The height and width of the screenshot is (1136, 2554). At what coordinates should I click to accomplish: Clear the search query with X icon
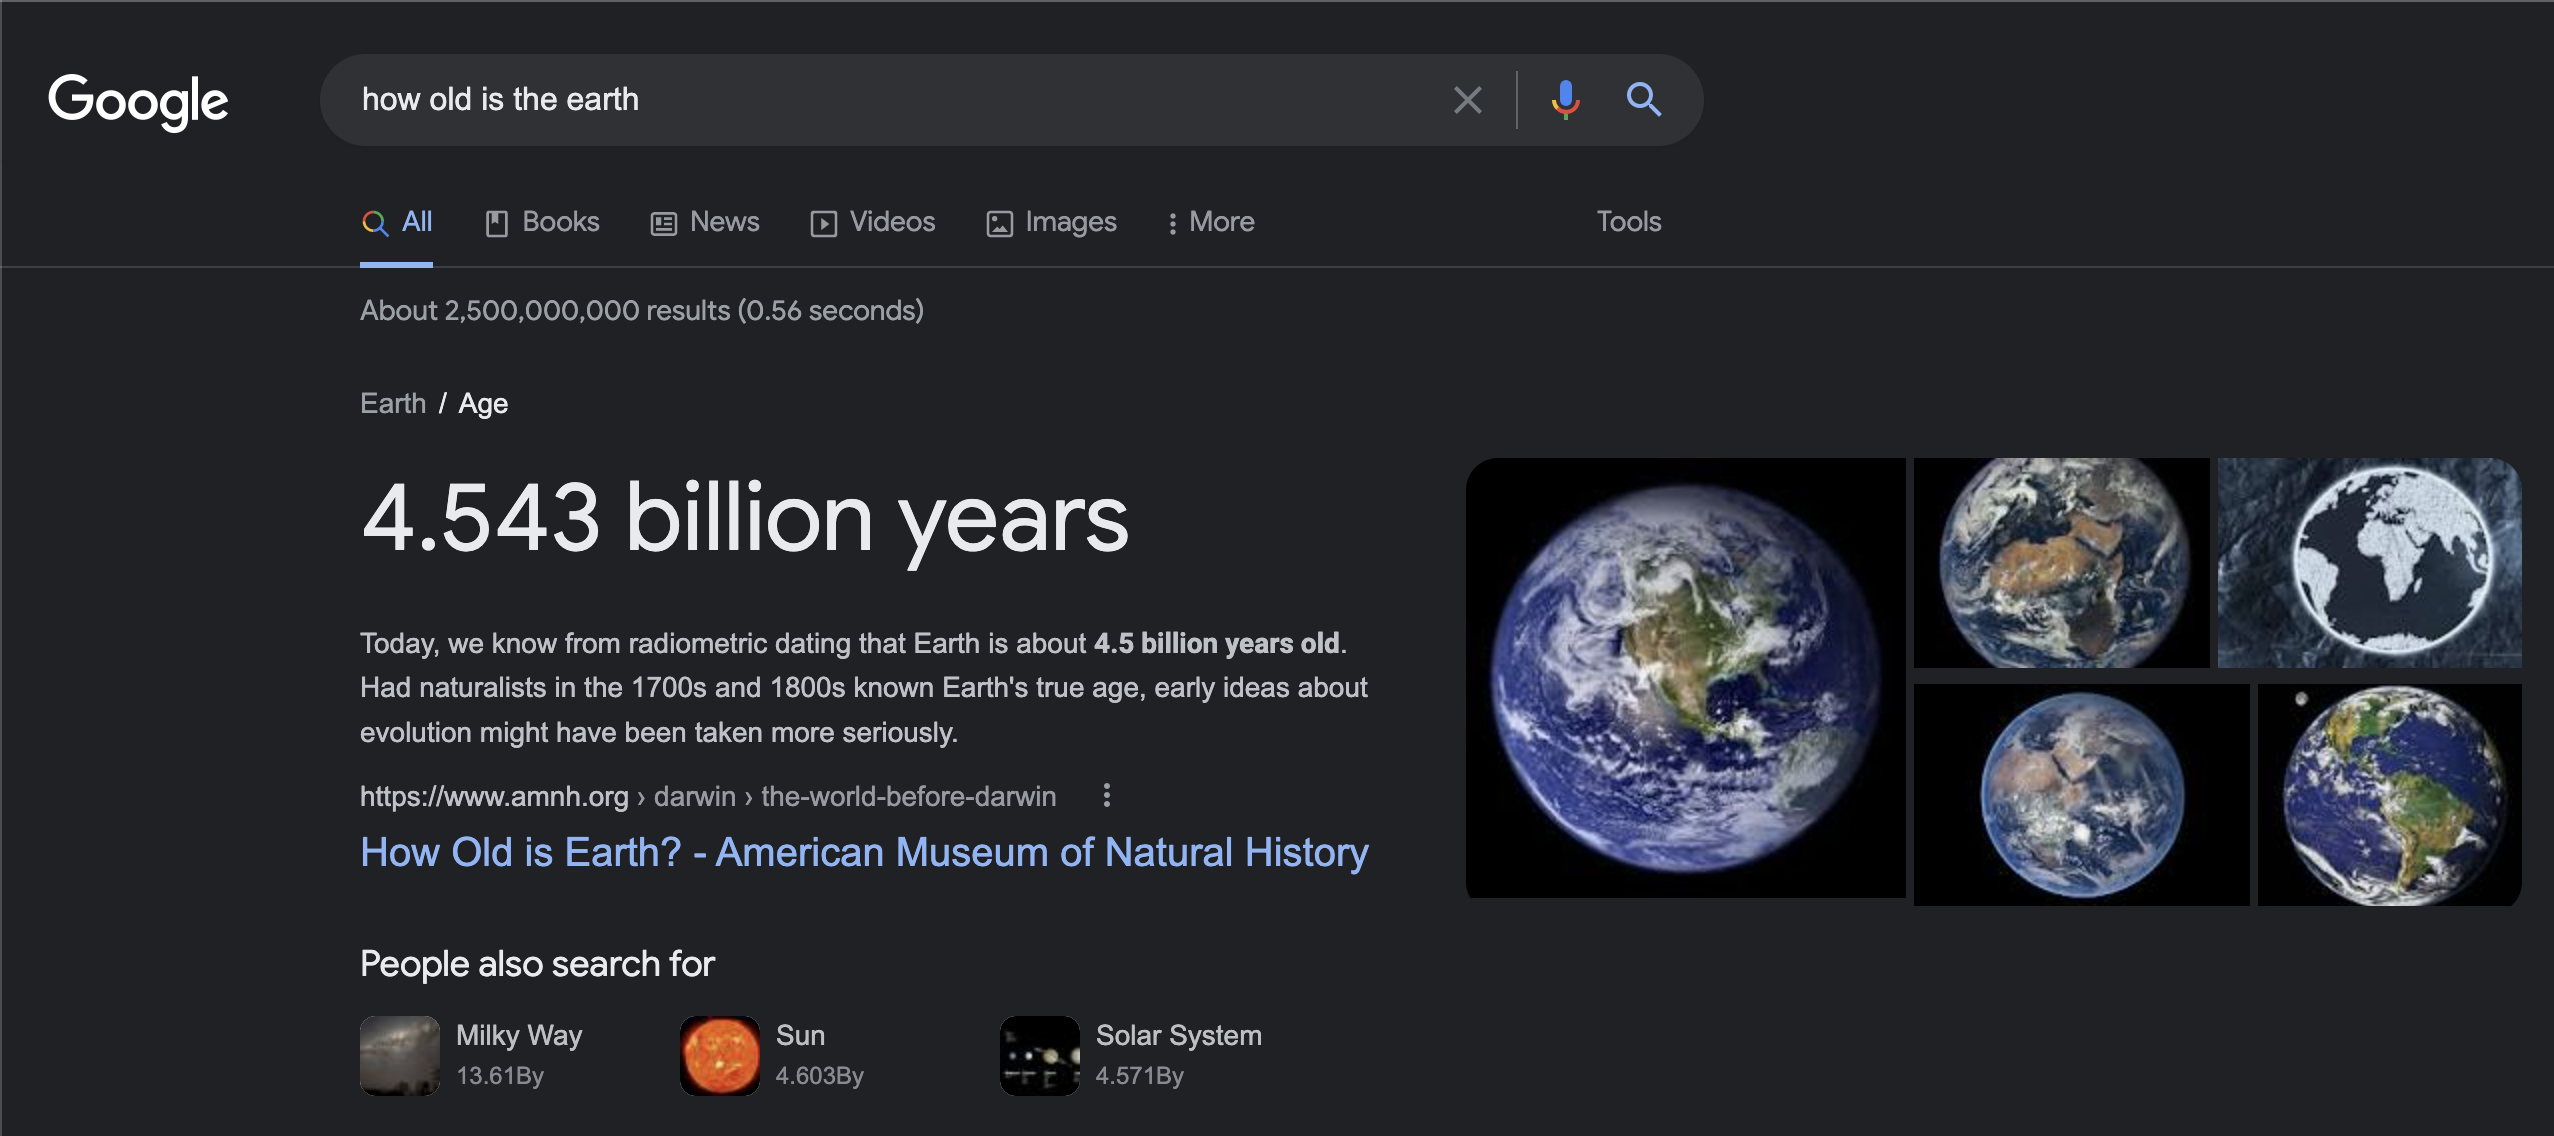pyautogui.click(x=1467, y=100)
